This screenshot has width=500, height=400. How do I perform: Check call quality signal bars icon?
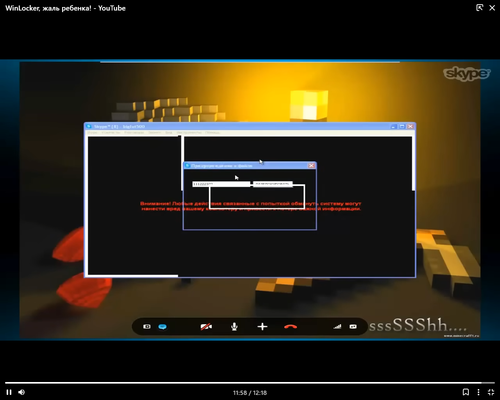click(x=337, y=327)
